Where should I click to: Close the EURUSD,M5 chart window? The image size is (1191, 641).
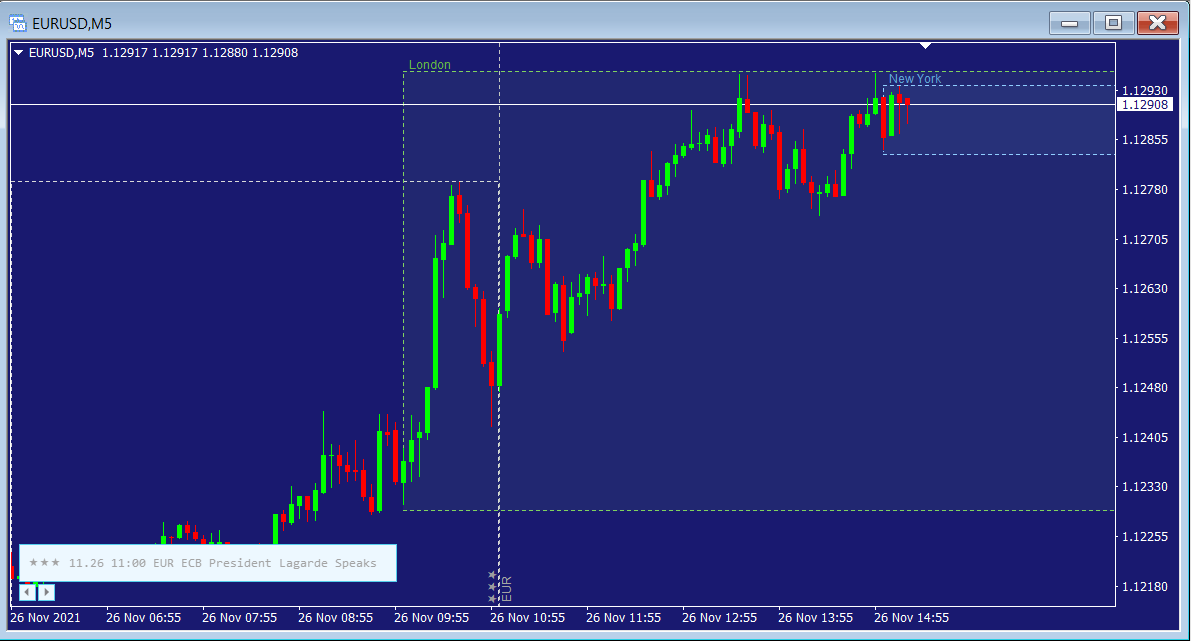click(1158, 22)
